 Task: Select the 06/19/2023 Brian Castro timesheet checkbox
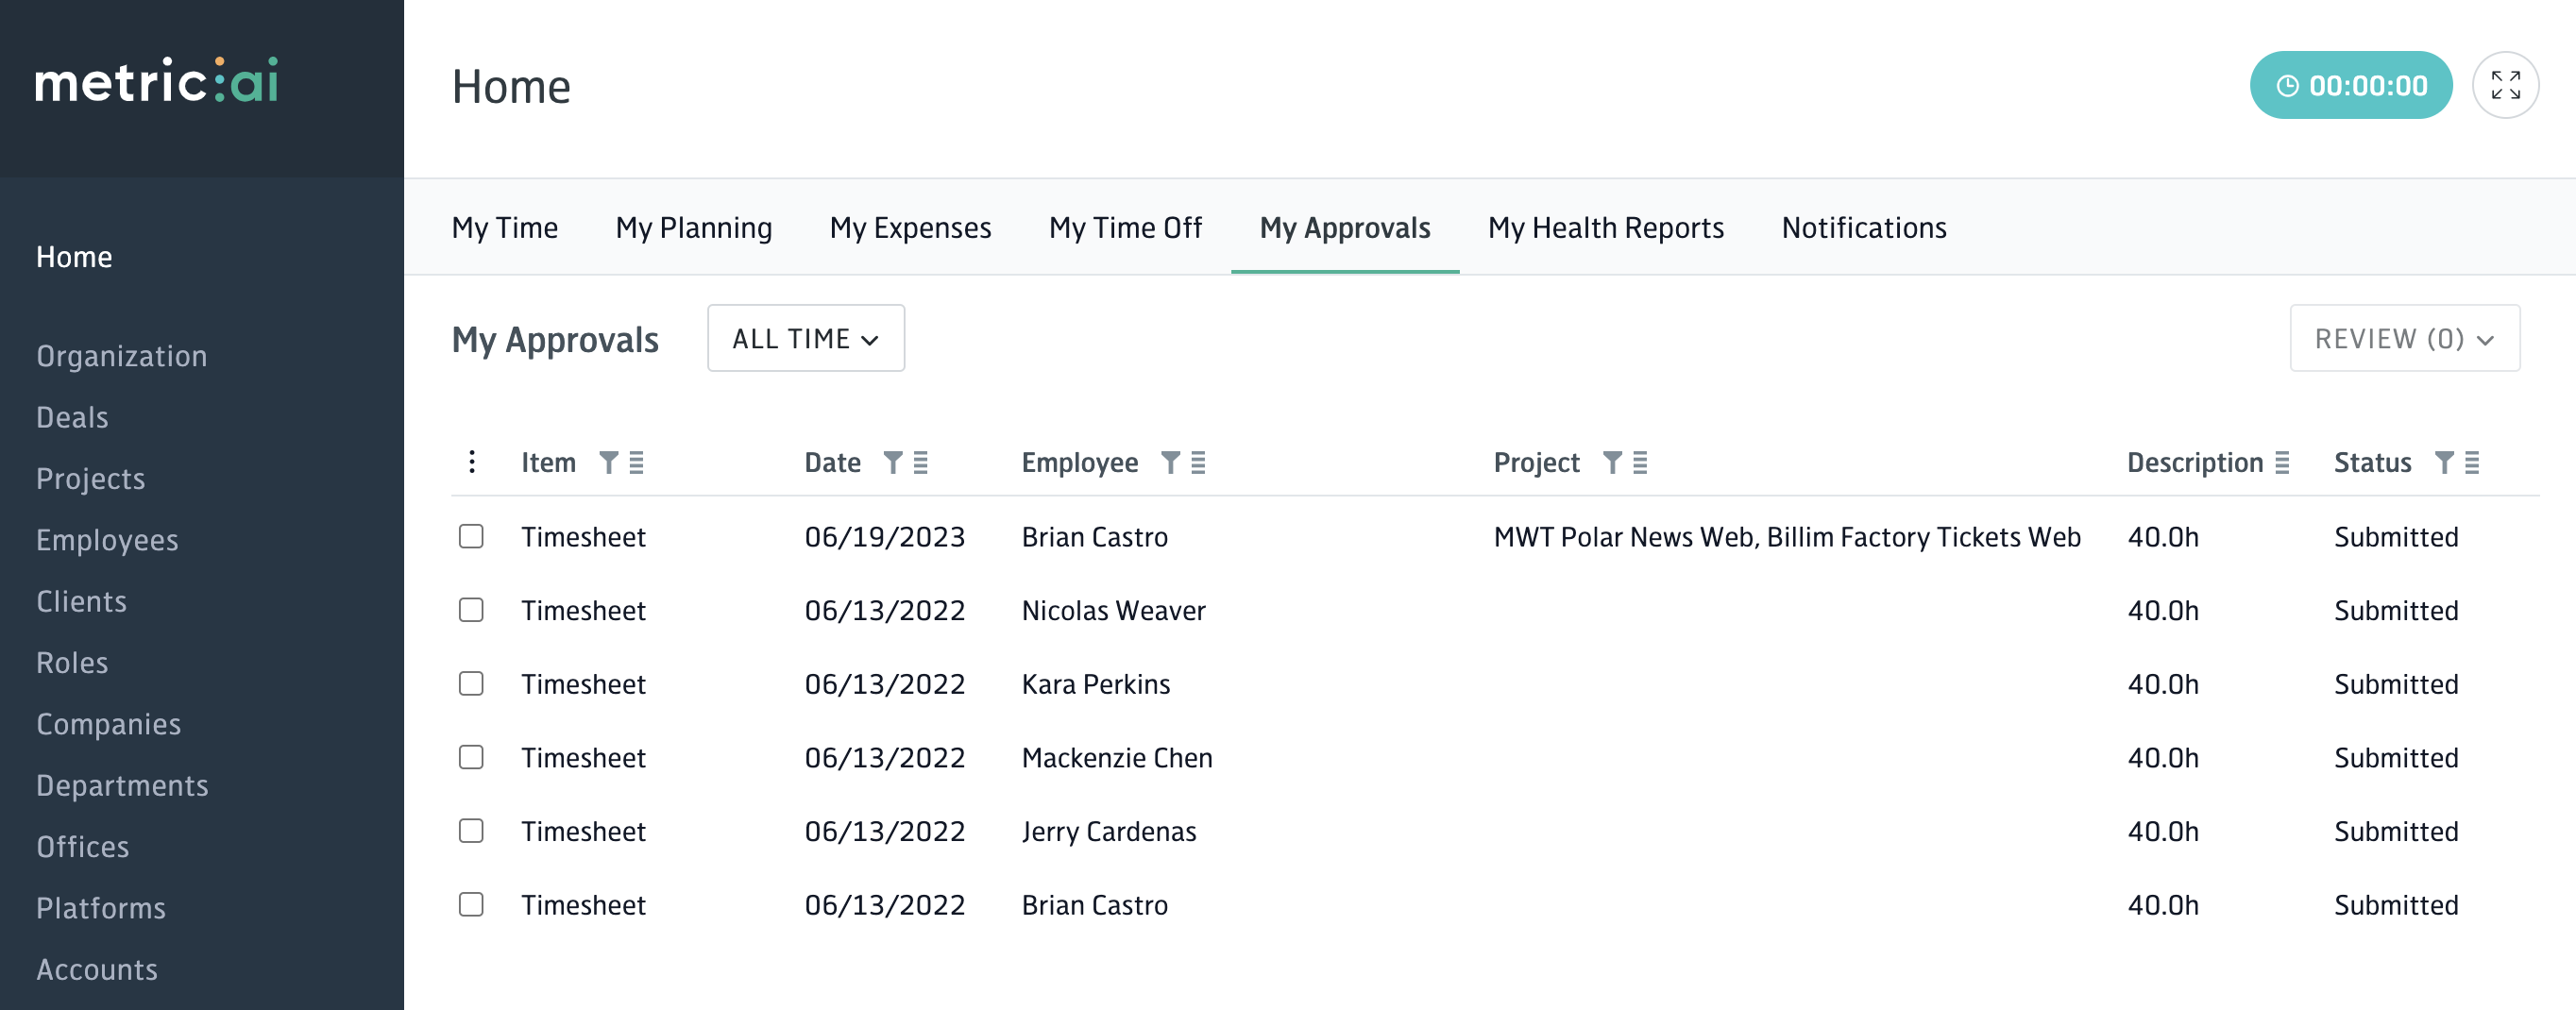tap(471, 537)
